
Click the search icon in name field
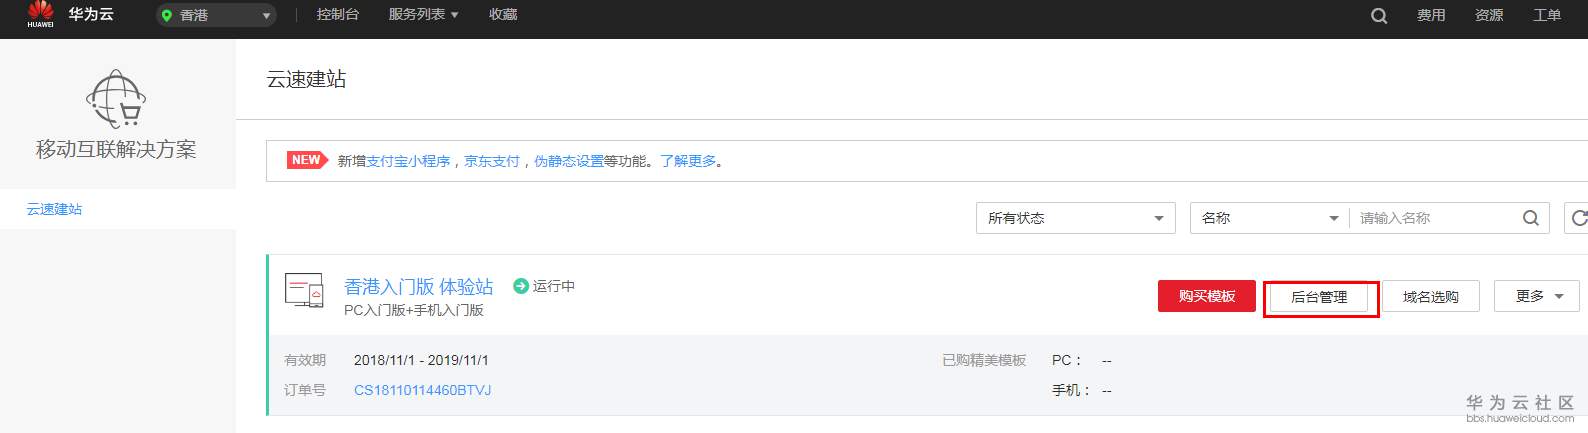[1530, 218]
